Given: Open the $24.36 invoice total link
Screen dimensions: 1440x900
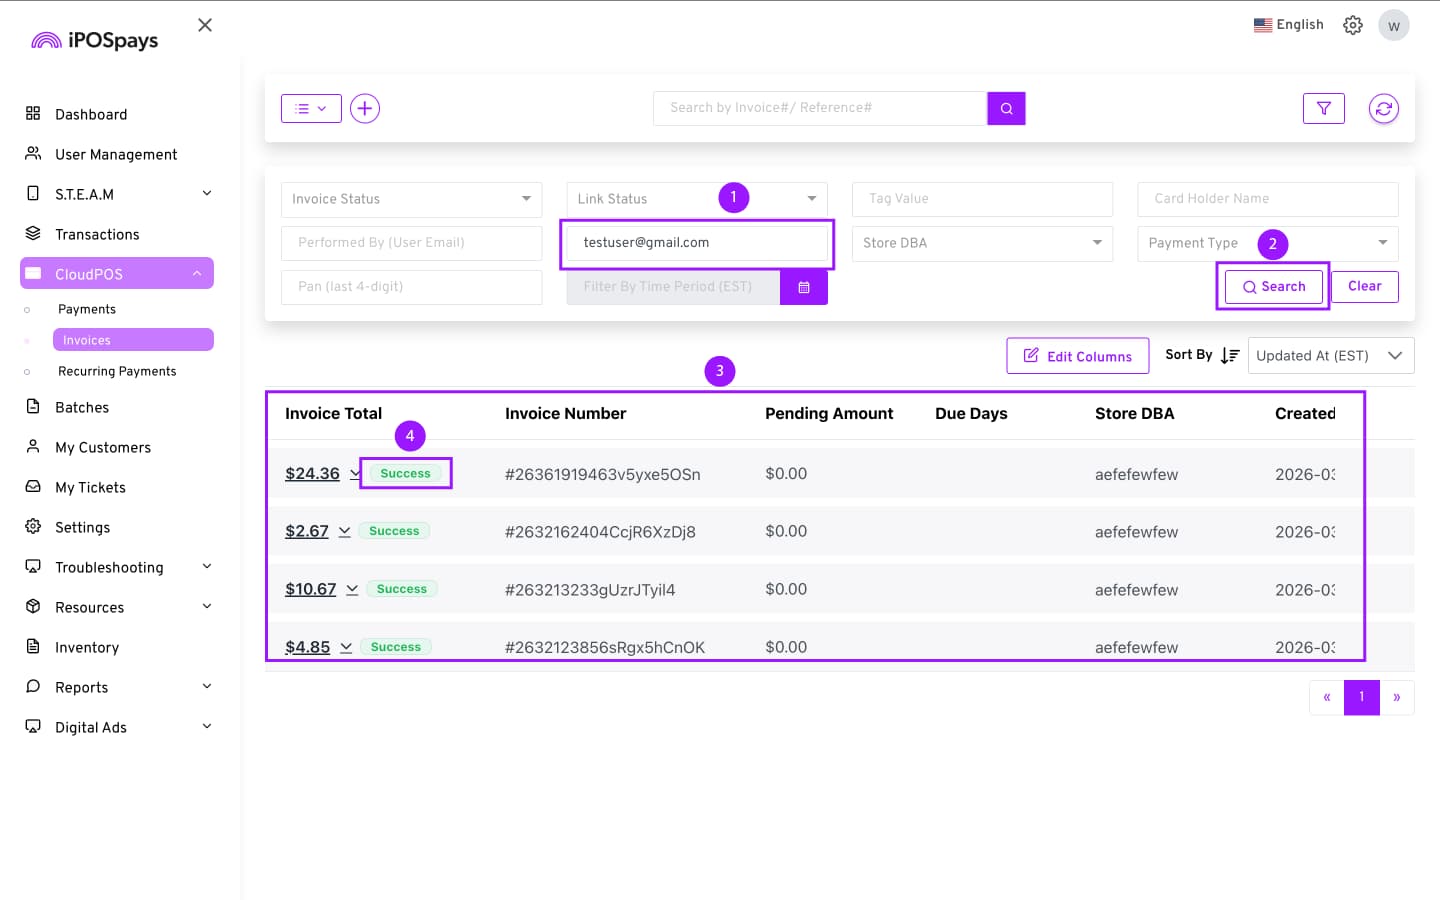Looking at the screenshot, I should click(x=312, y=473).
